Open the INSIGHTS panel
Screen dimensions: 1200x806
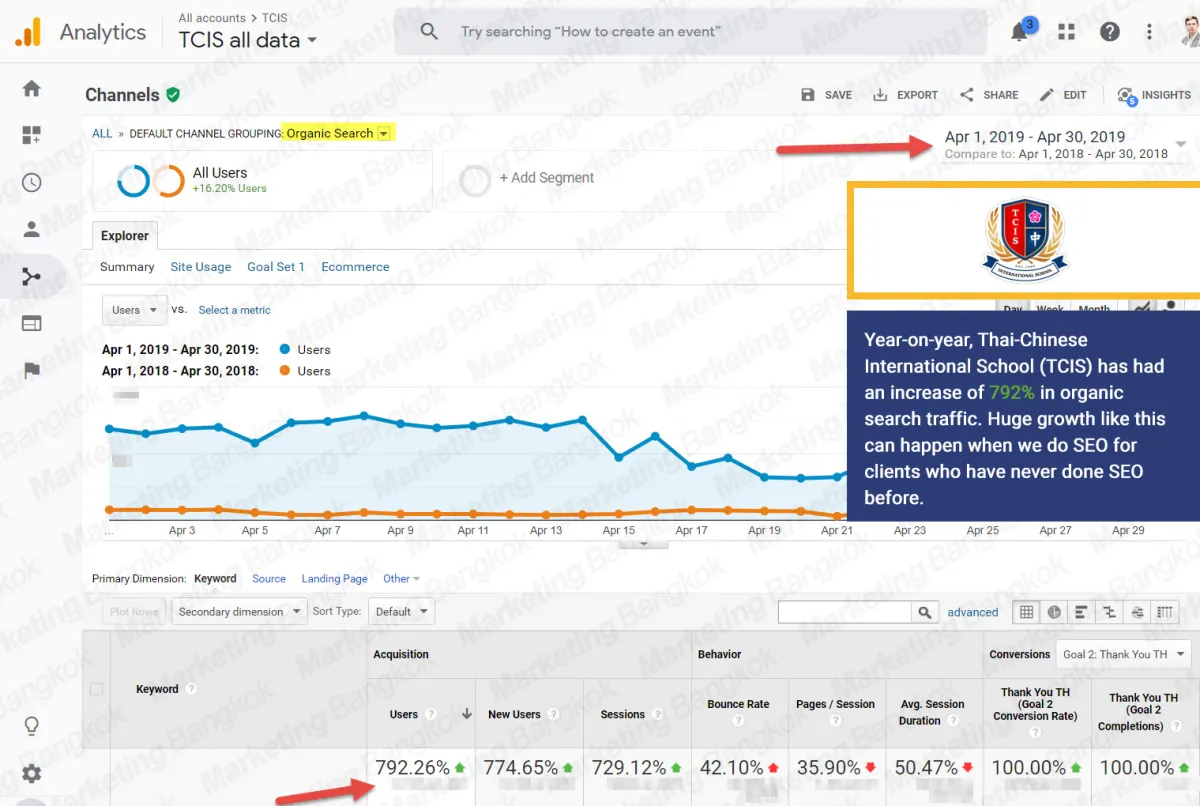click(1154, 95)
